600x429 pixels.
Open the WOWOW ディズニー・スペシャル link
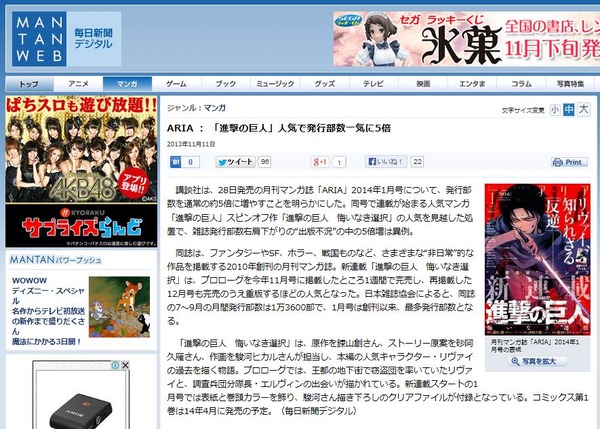(x=48, y=311)
